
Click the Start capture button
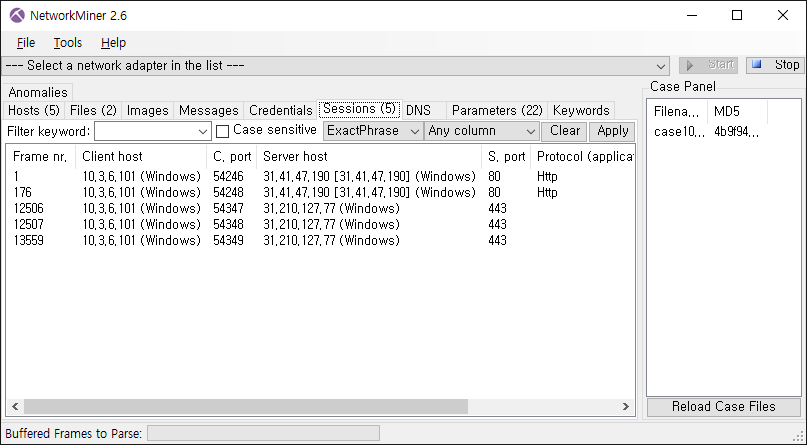709,65
